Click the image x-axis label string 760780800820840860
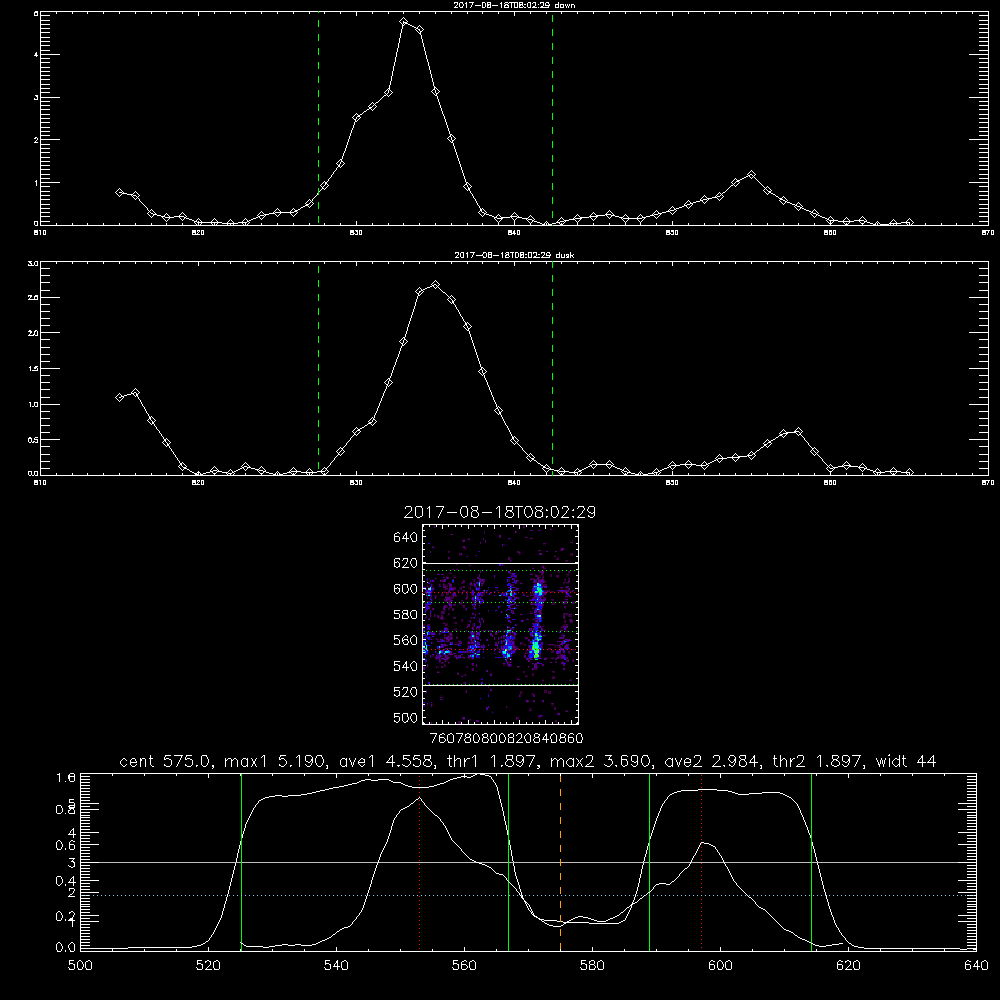This screenshot has width=1000, height=1000. tap(506, 739)
